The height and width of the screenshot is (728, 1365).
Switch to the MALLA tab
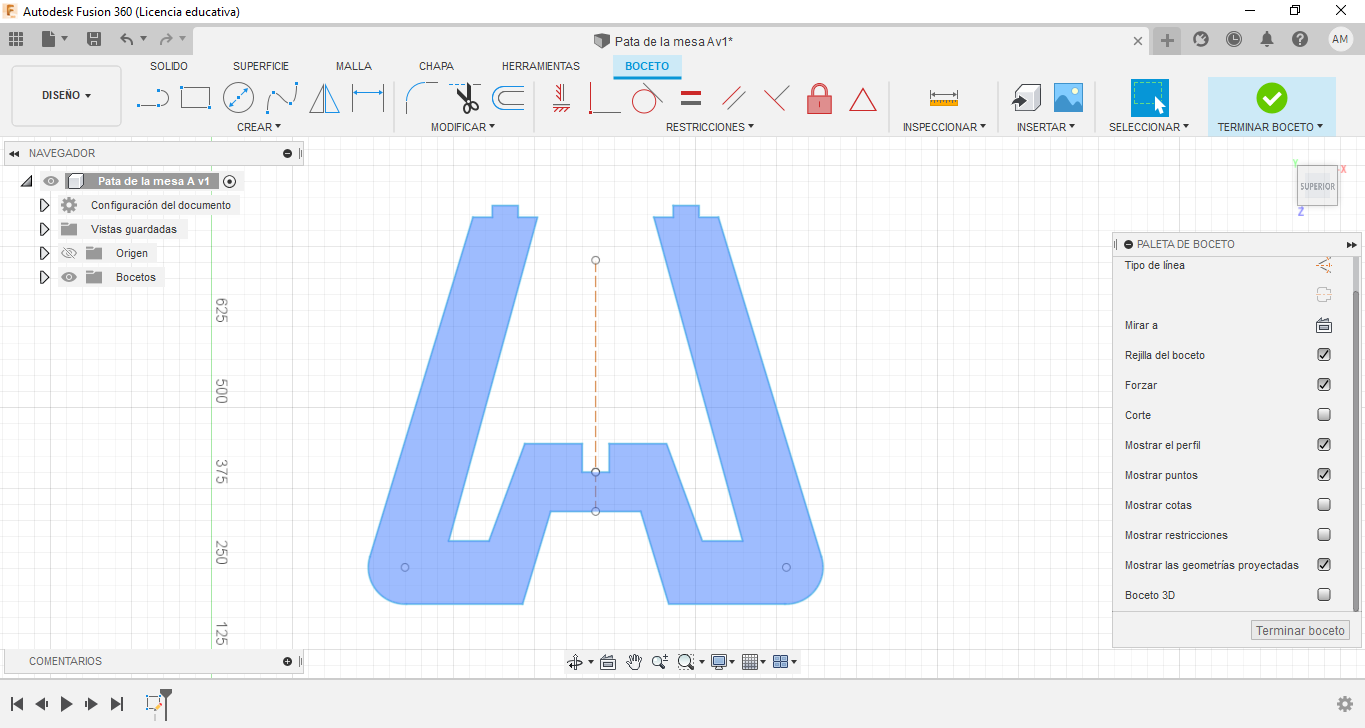coord(354,66)
